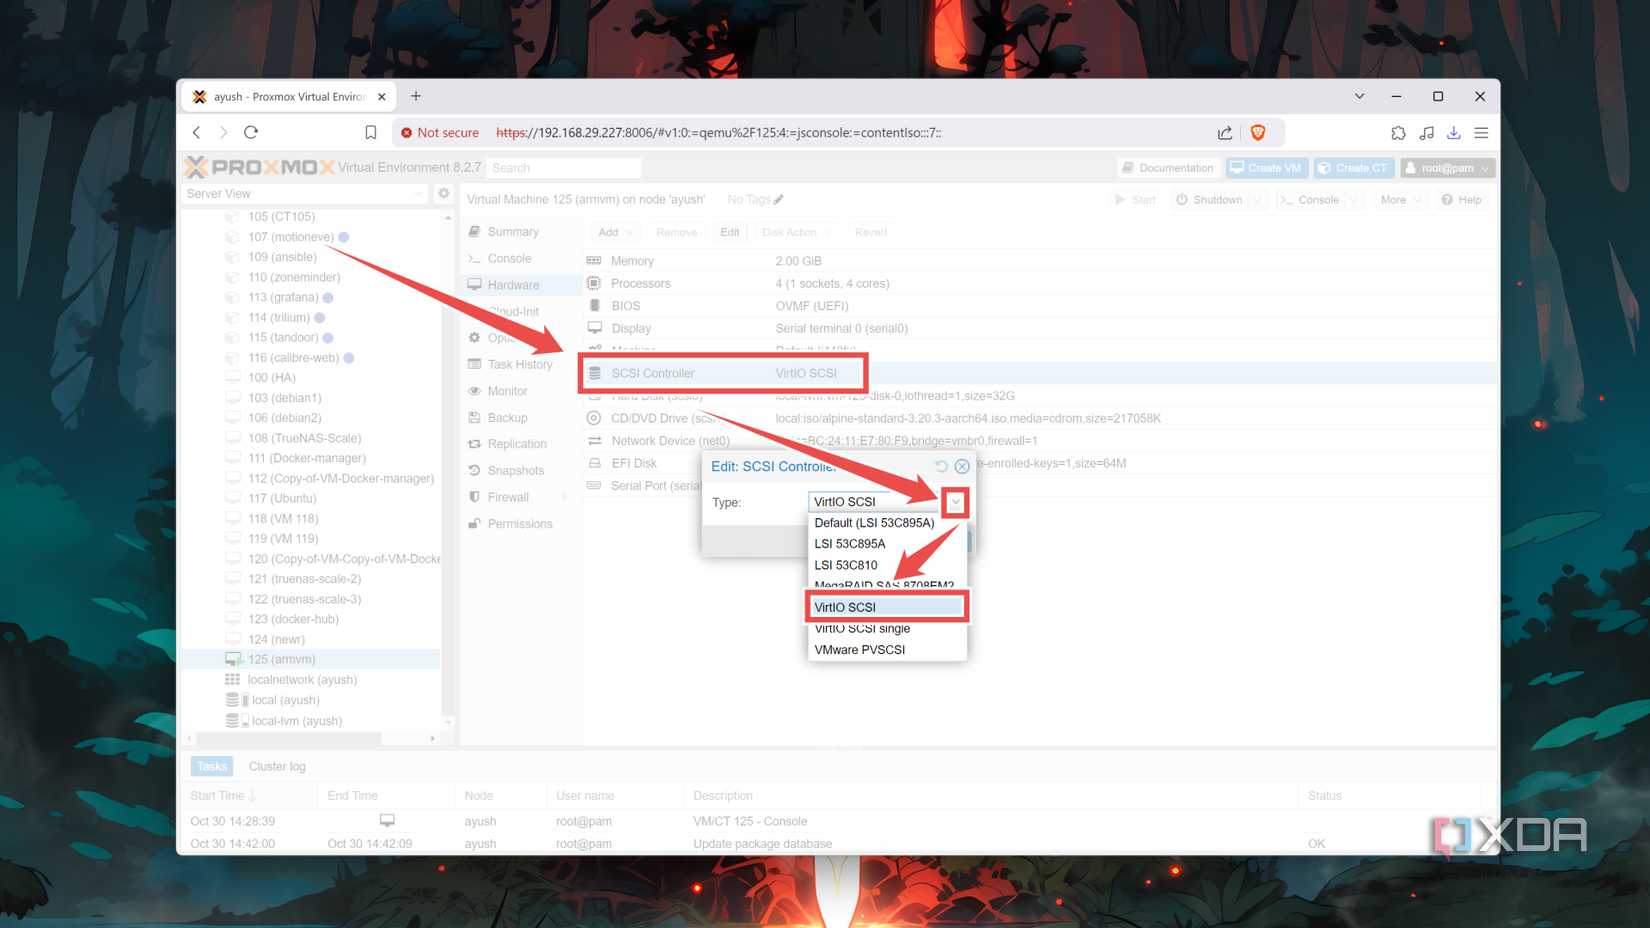Click the bookmark icon in address bar

point(370,132)
